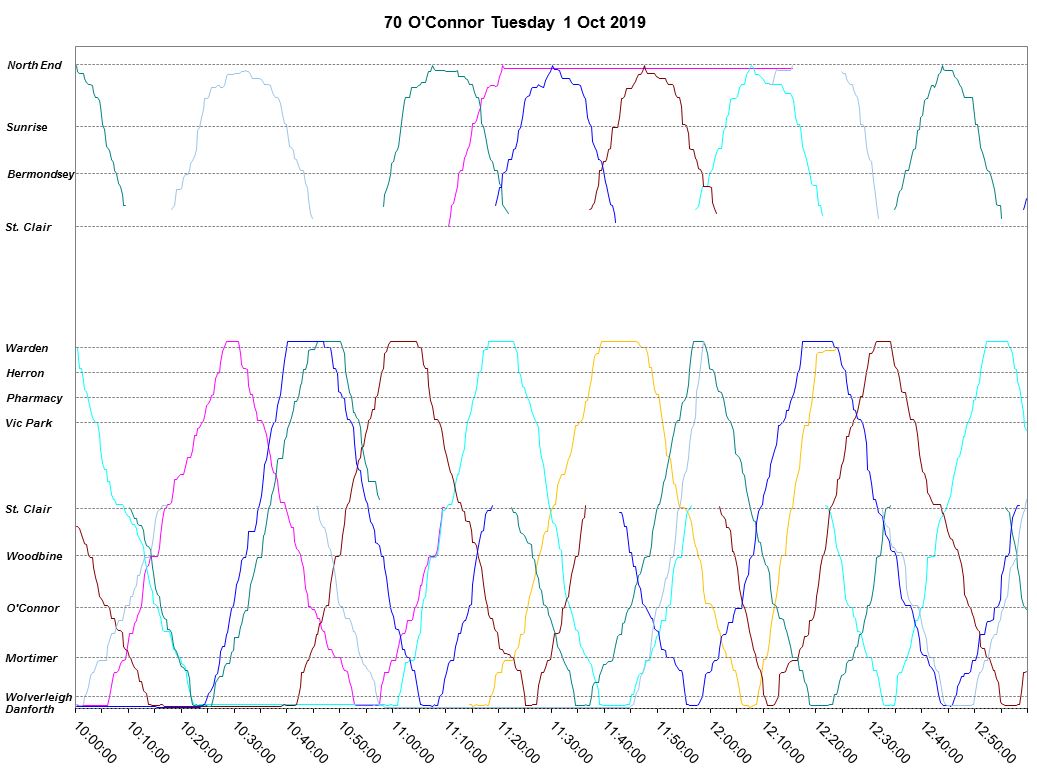
Task: Select the Danforth stop label
Action: click(x=30, y=709)
